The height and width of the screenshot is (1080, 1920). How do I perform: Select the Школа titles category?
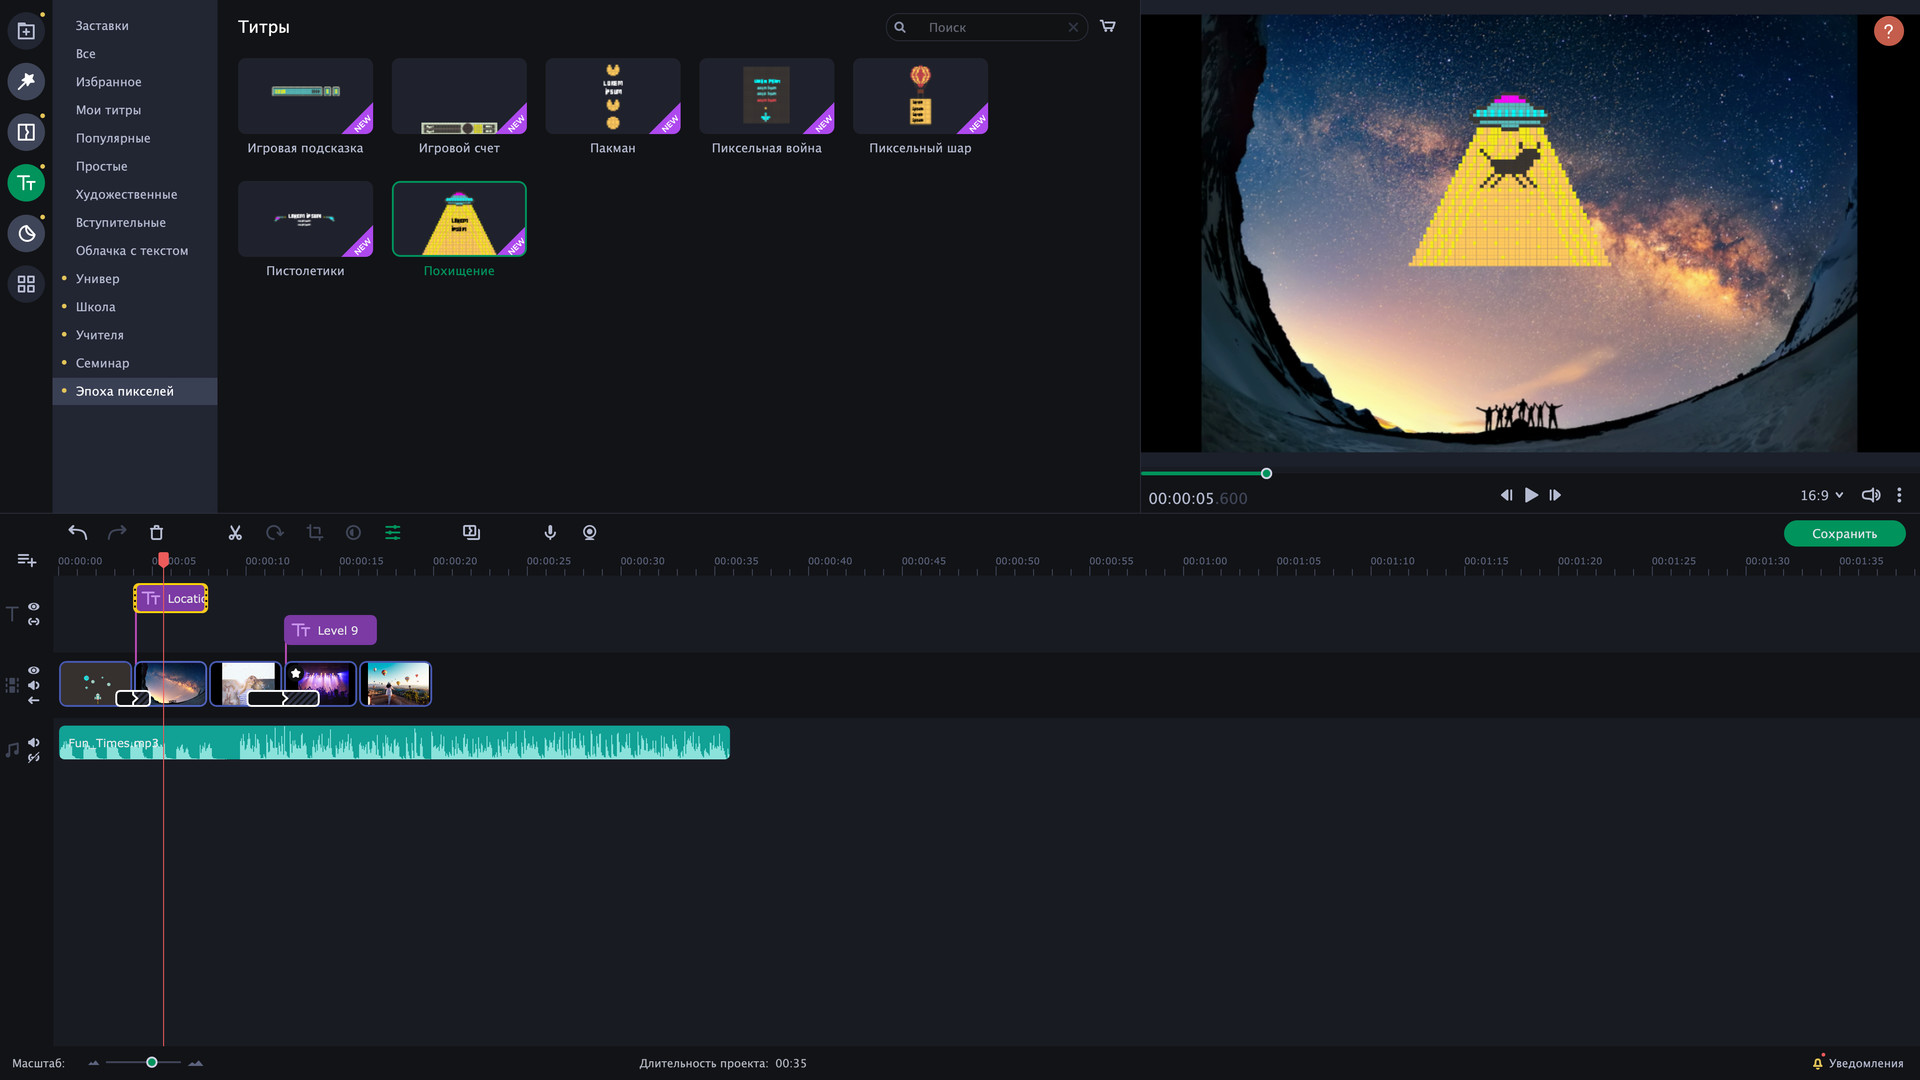tap(96, 307)
